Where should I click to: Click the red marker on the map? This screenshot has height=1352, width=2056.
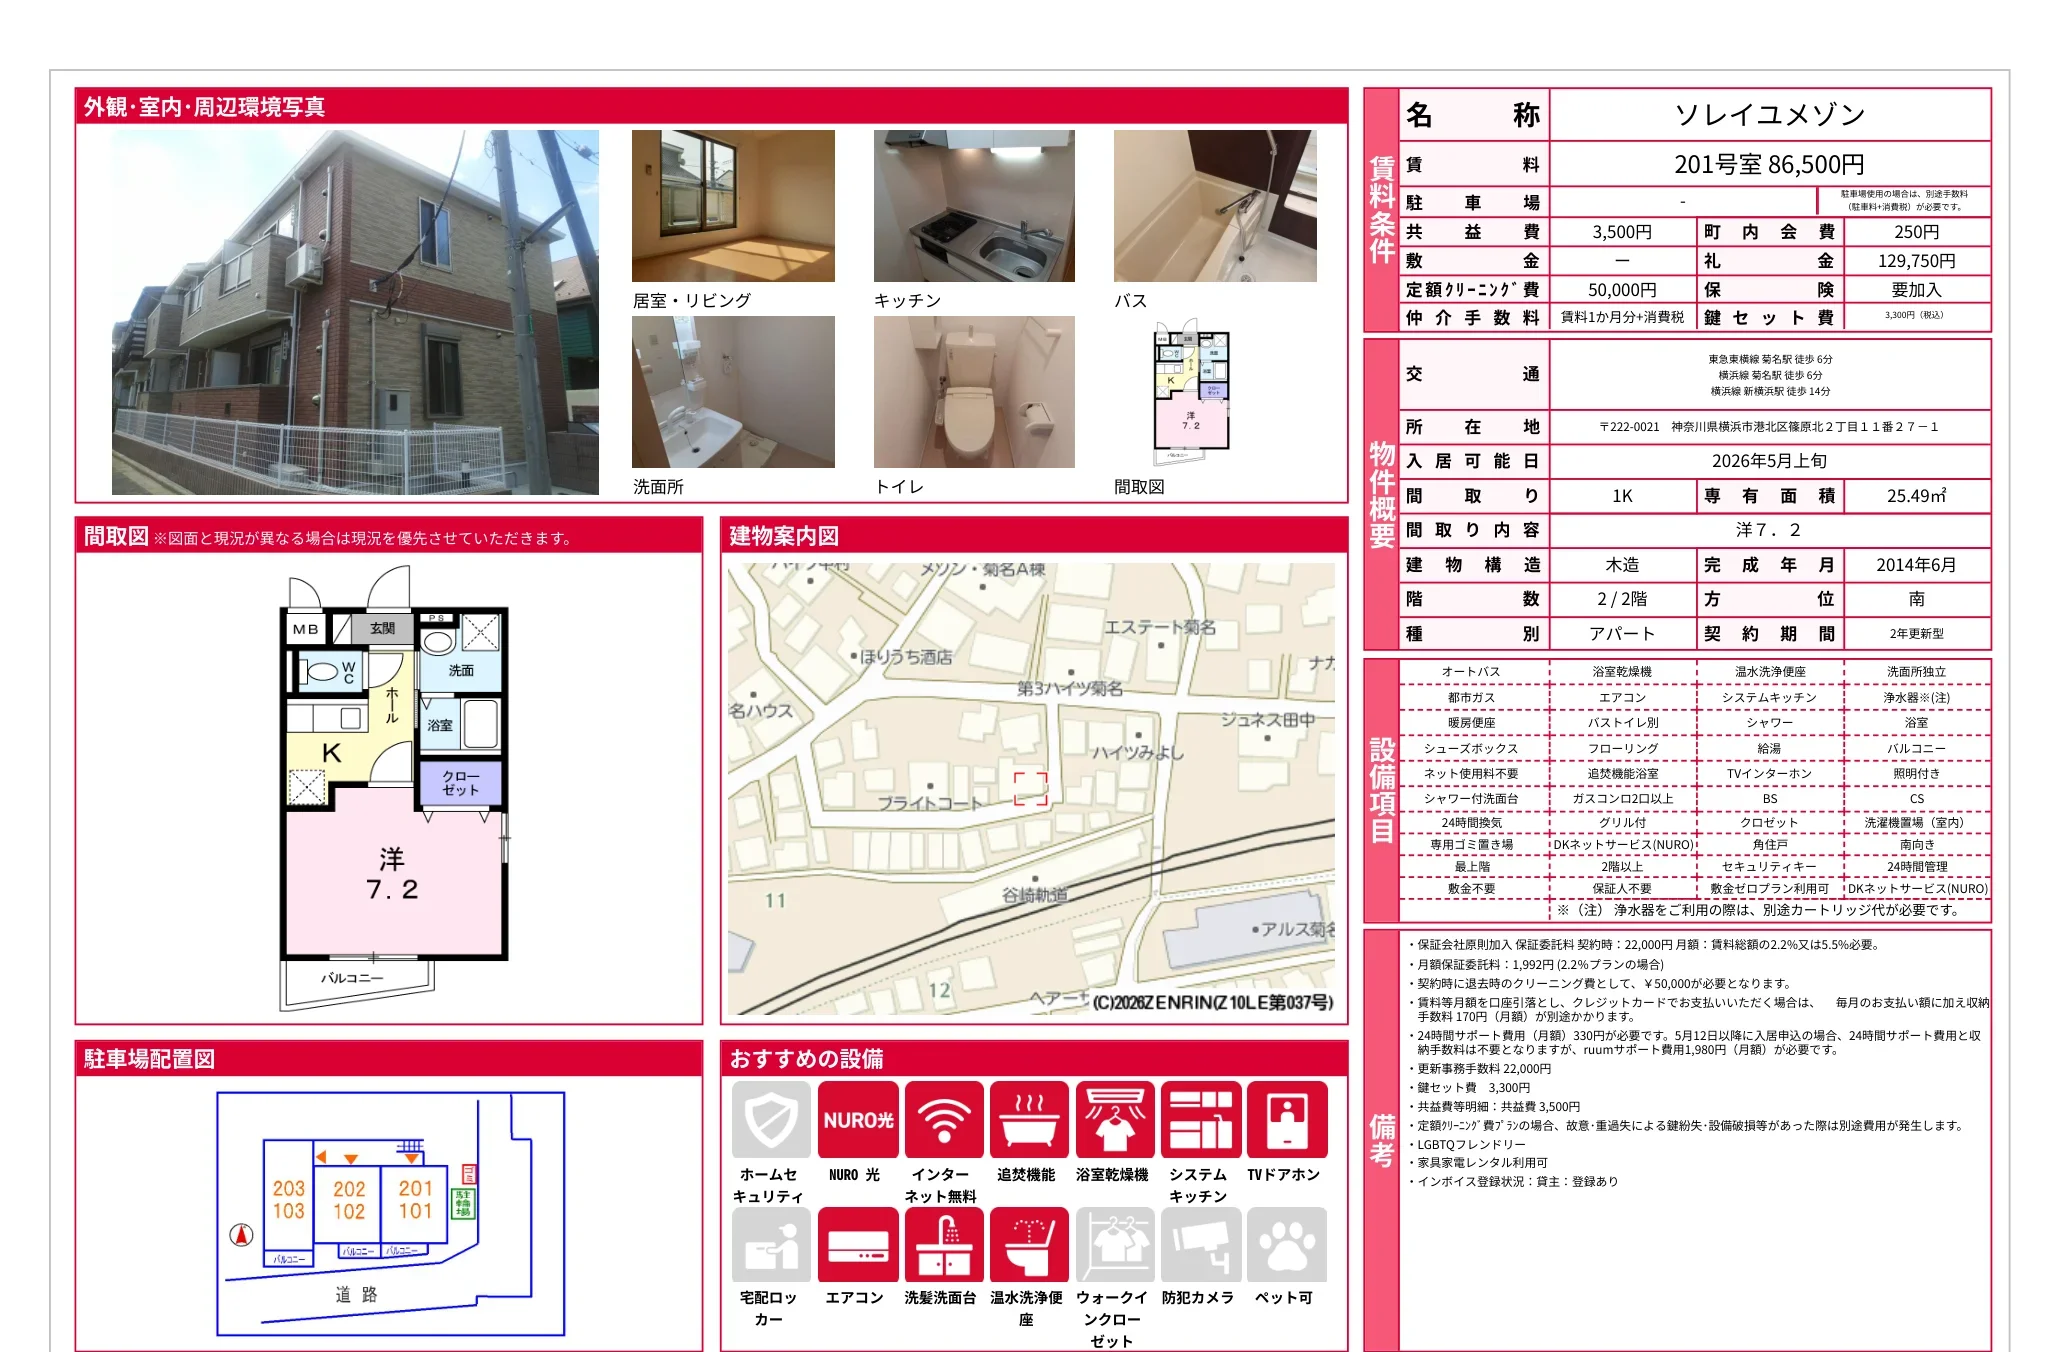tap(1030, 788)
